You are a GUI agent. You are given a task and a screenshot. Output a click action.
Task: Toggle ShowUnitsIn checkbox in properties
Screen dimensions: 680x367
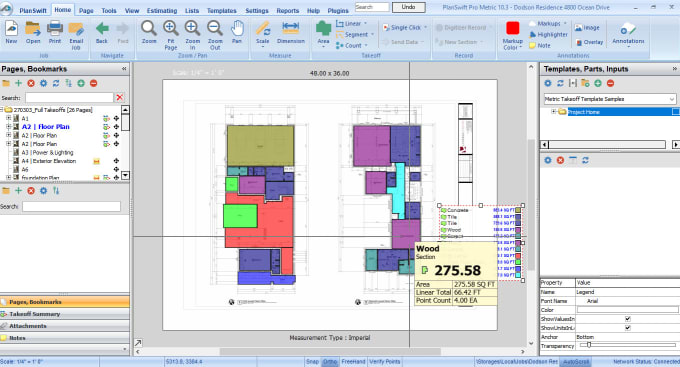point(628,328)
